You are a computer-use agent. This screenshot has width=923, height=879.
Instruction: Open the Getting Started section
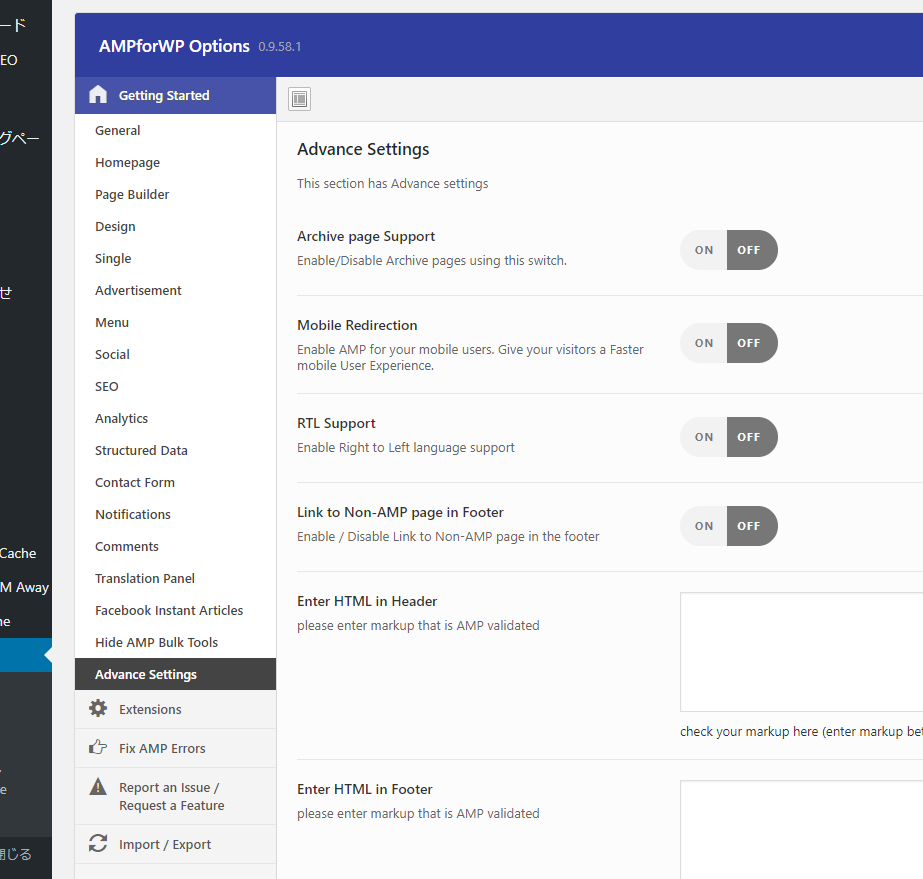[x=175, y=95]
